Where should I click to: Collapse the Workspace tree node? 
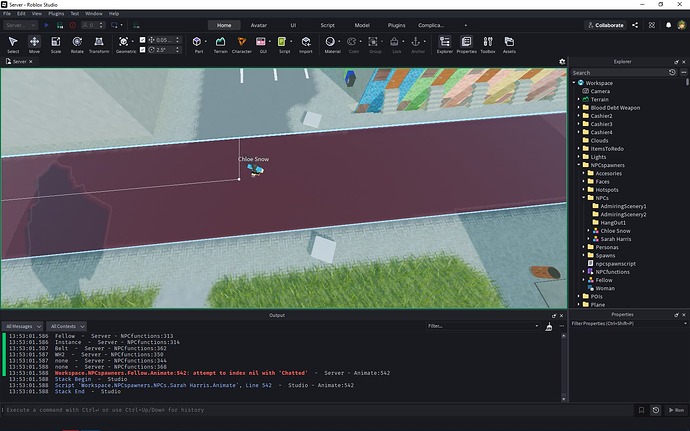[x=574, y=83]
